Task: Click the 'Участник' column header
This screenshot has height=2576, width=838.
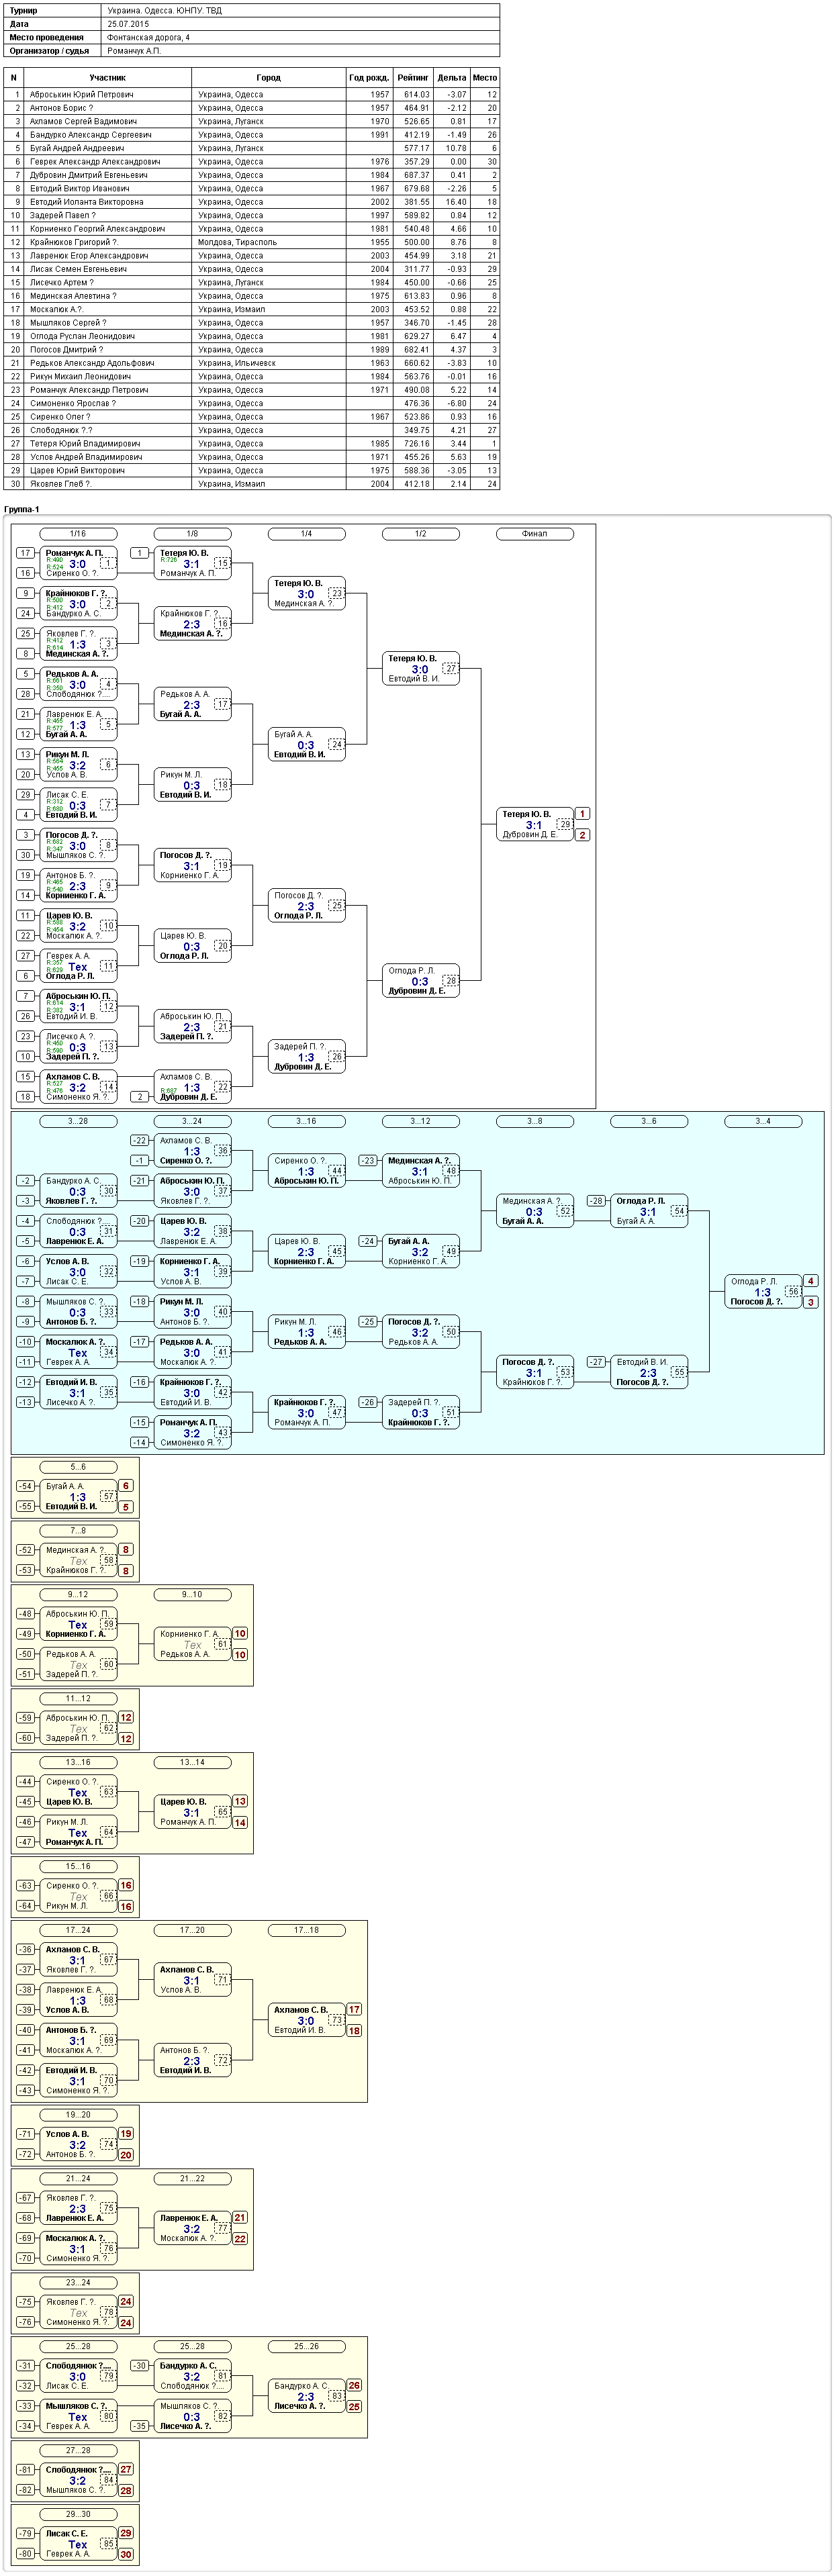Action: [108, 77]
